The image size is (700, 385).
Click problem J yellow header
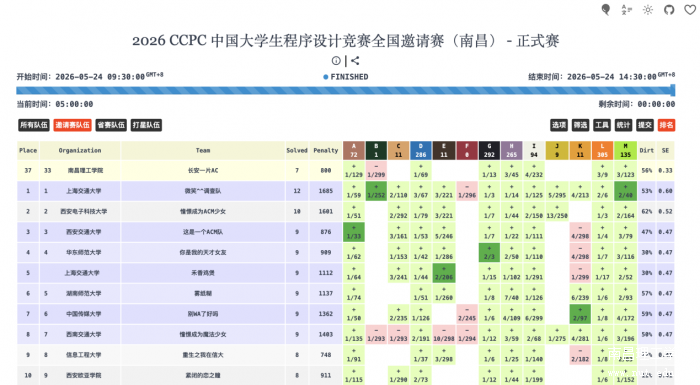[557, 151]
